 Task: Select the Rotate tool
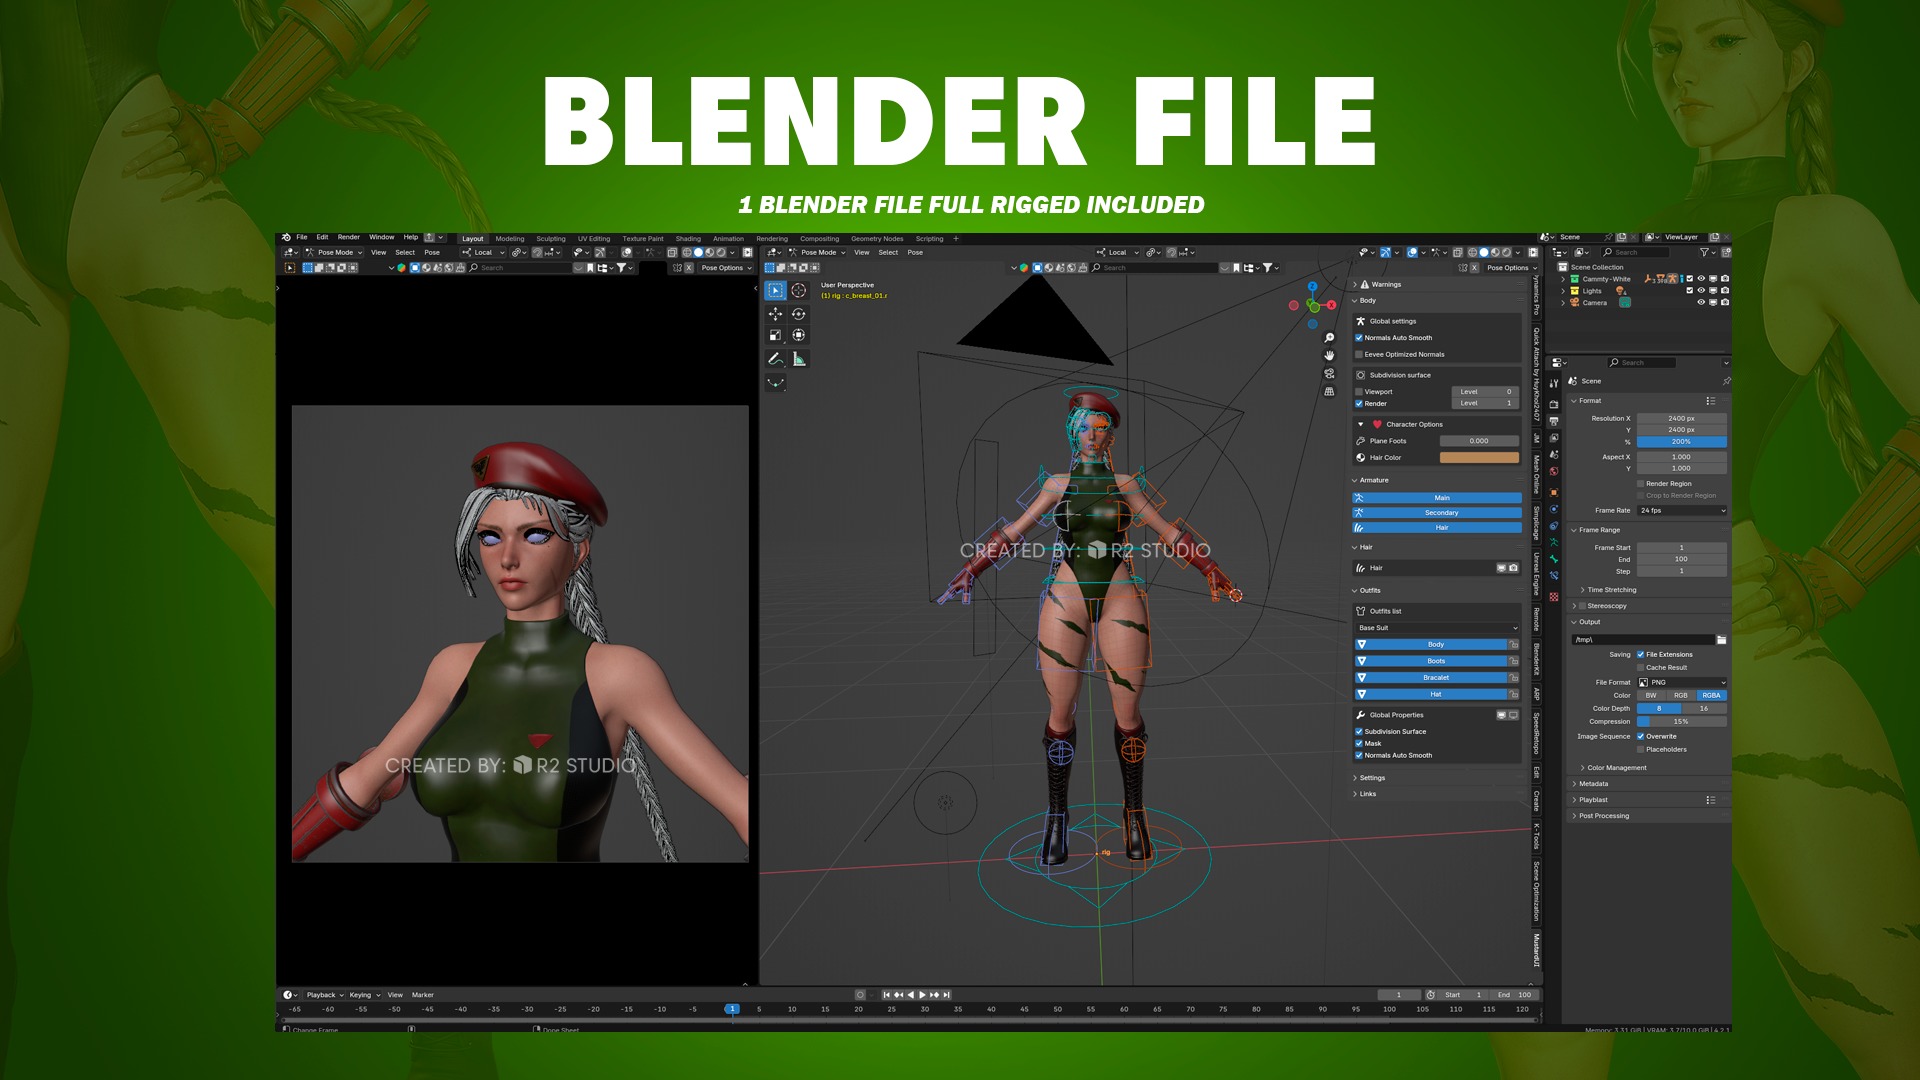pos(798,314)
